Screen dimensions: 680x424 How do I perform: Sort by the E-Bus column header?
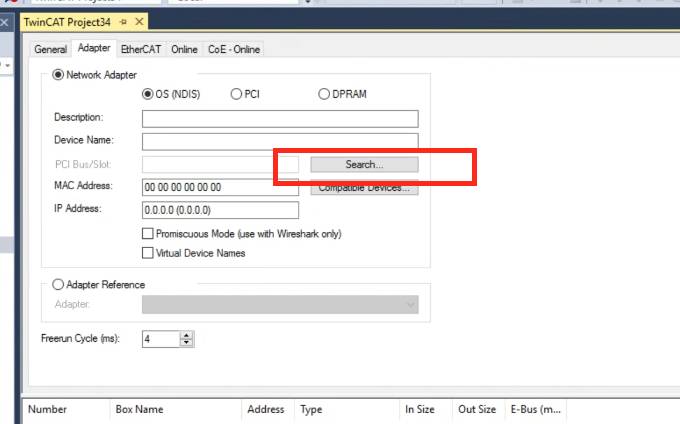click(536, 409)
